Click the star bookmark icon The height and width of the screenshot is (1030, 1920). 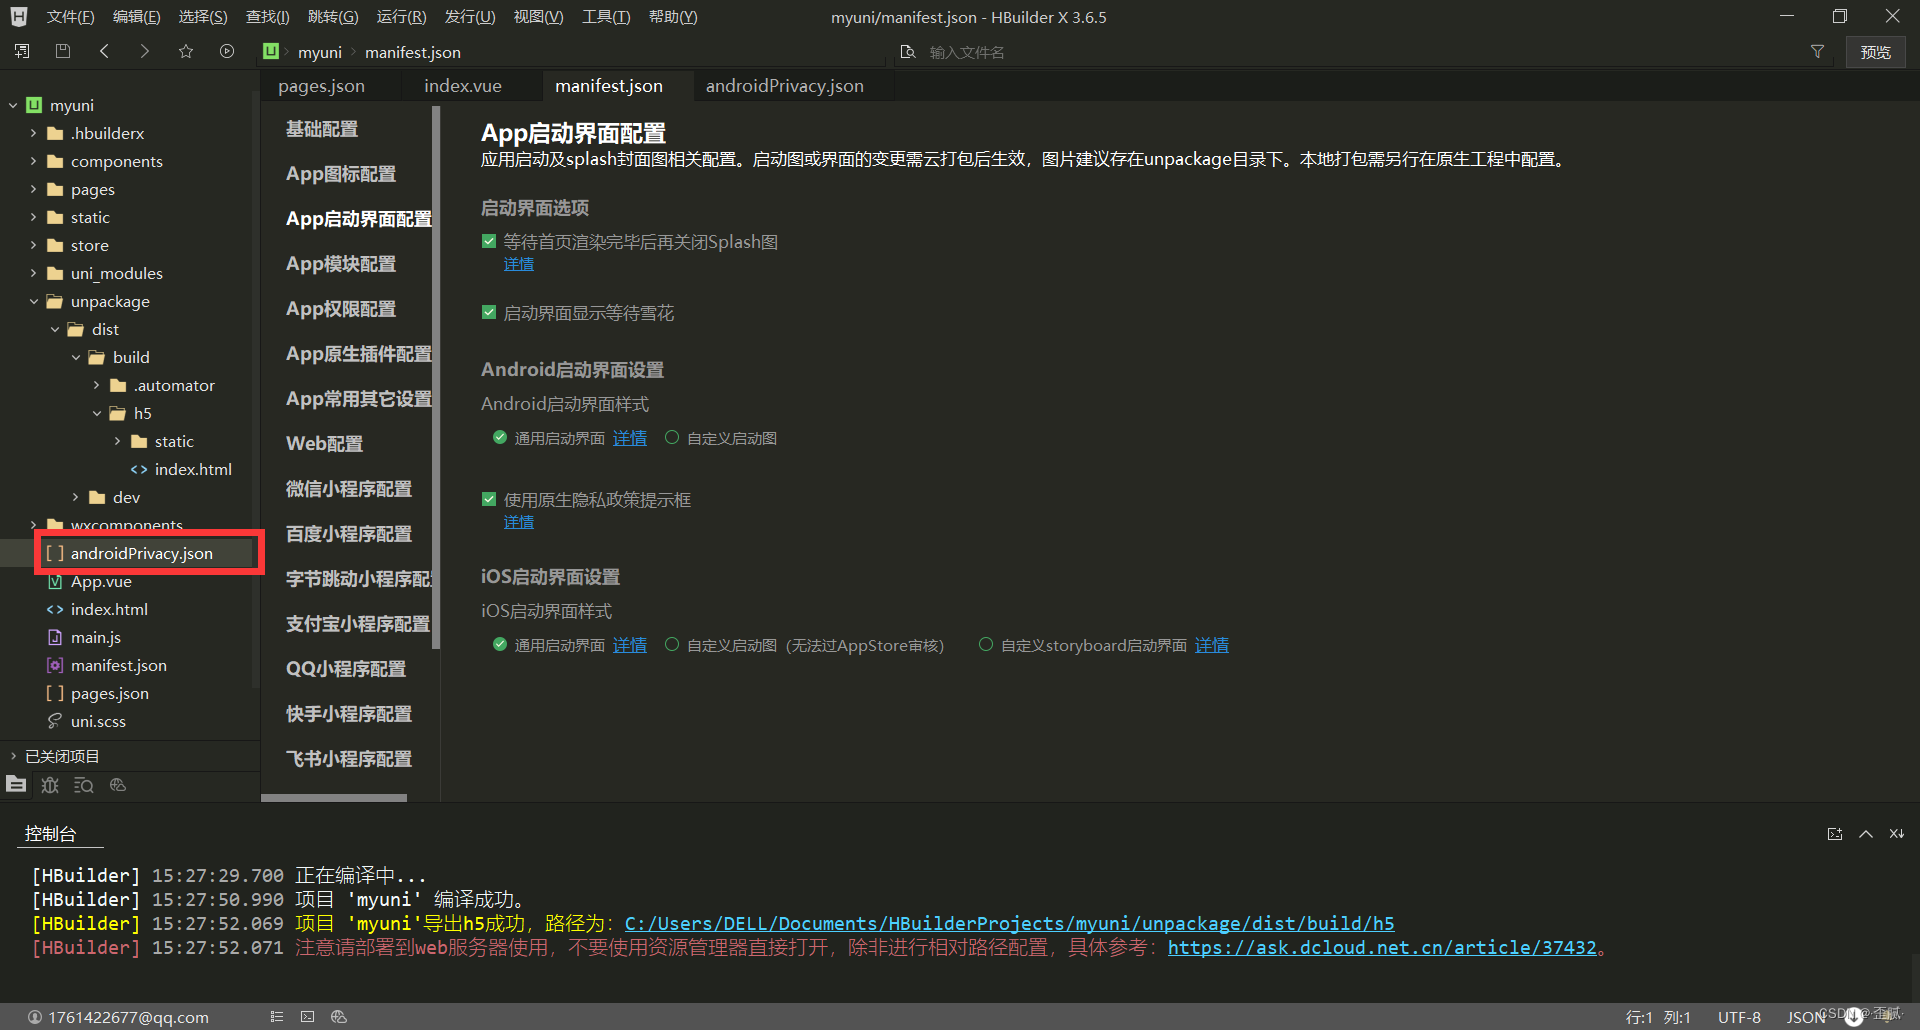point(186,51)
